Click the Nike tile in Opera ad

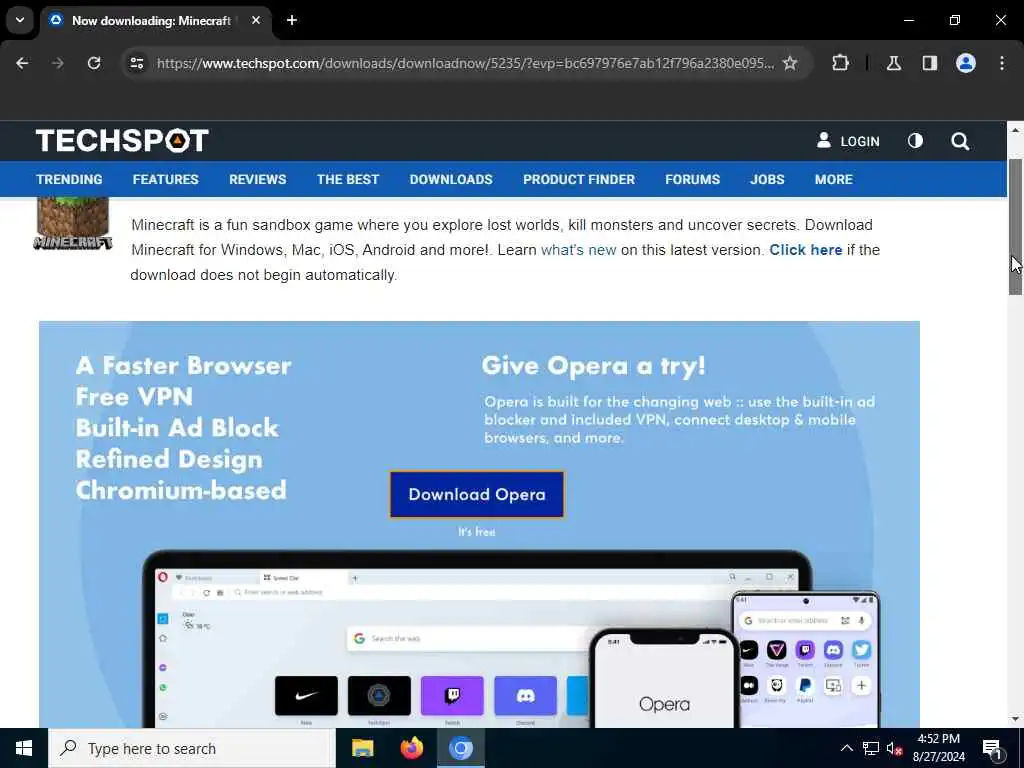306,696
